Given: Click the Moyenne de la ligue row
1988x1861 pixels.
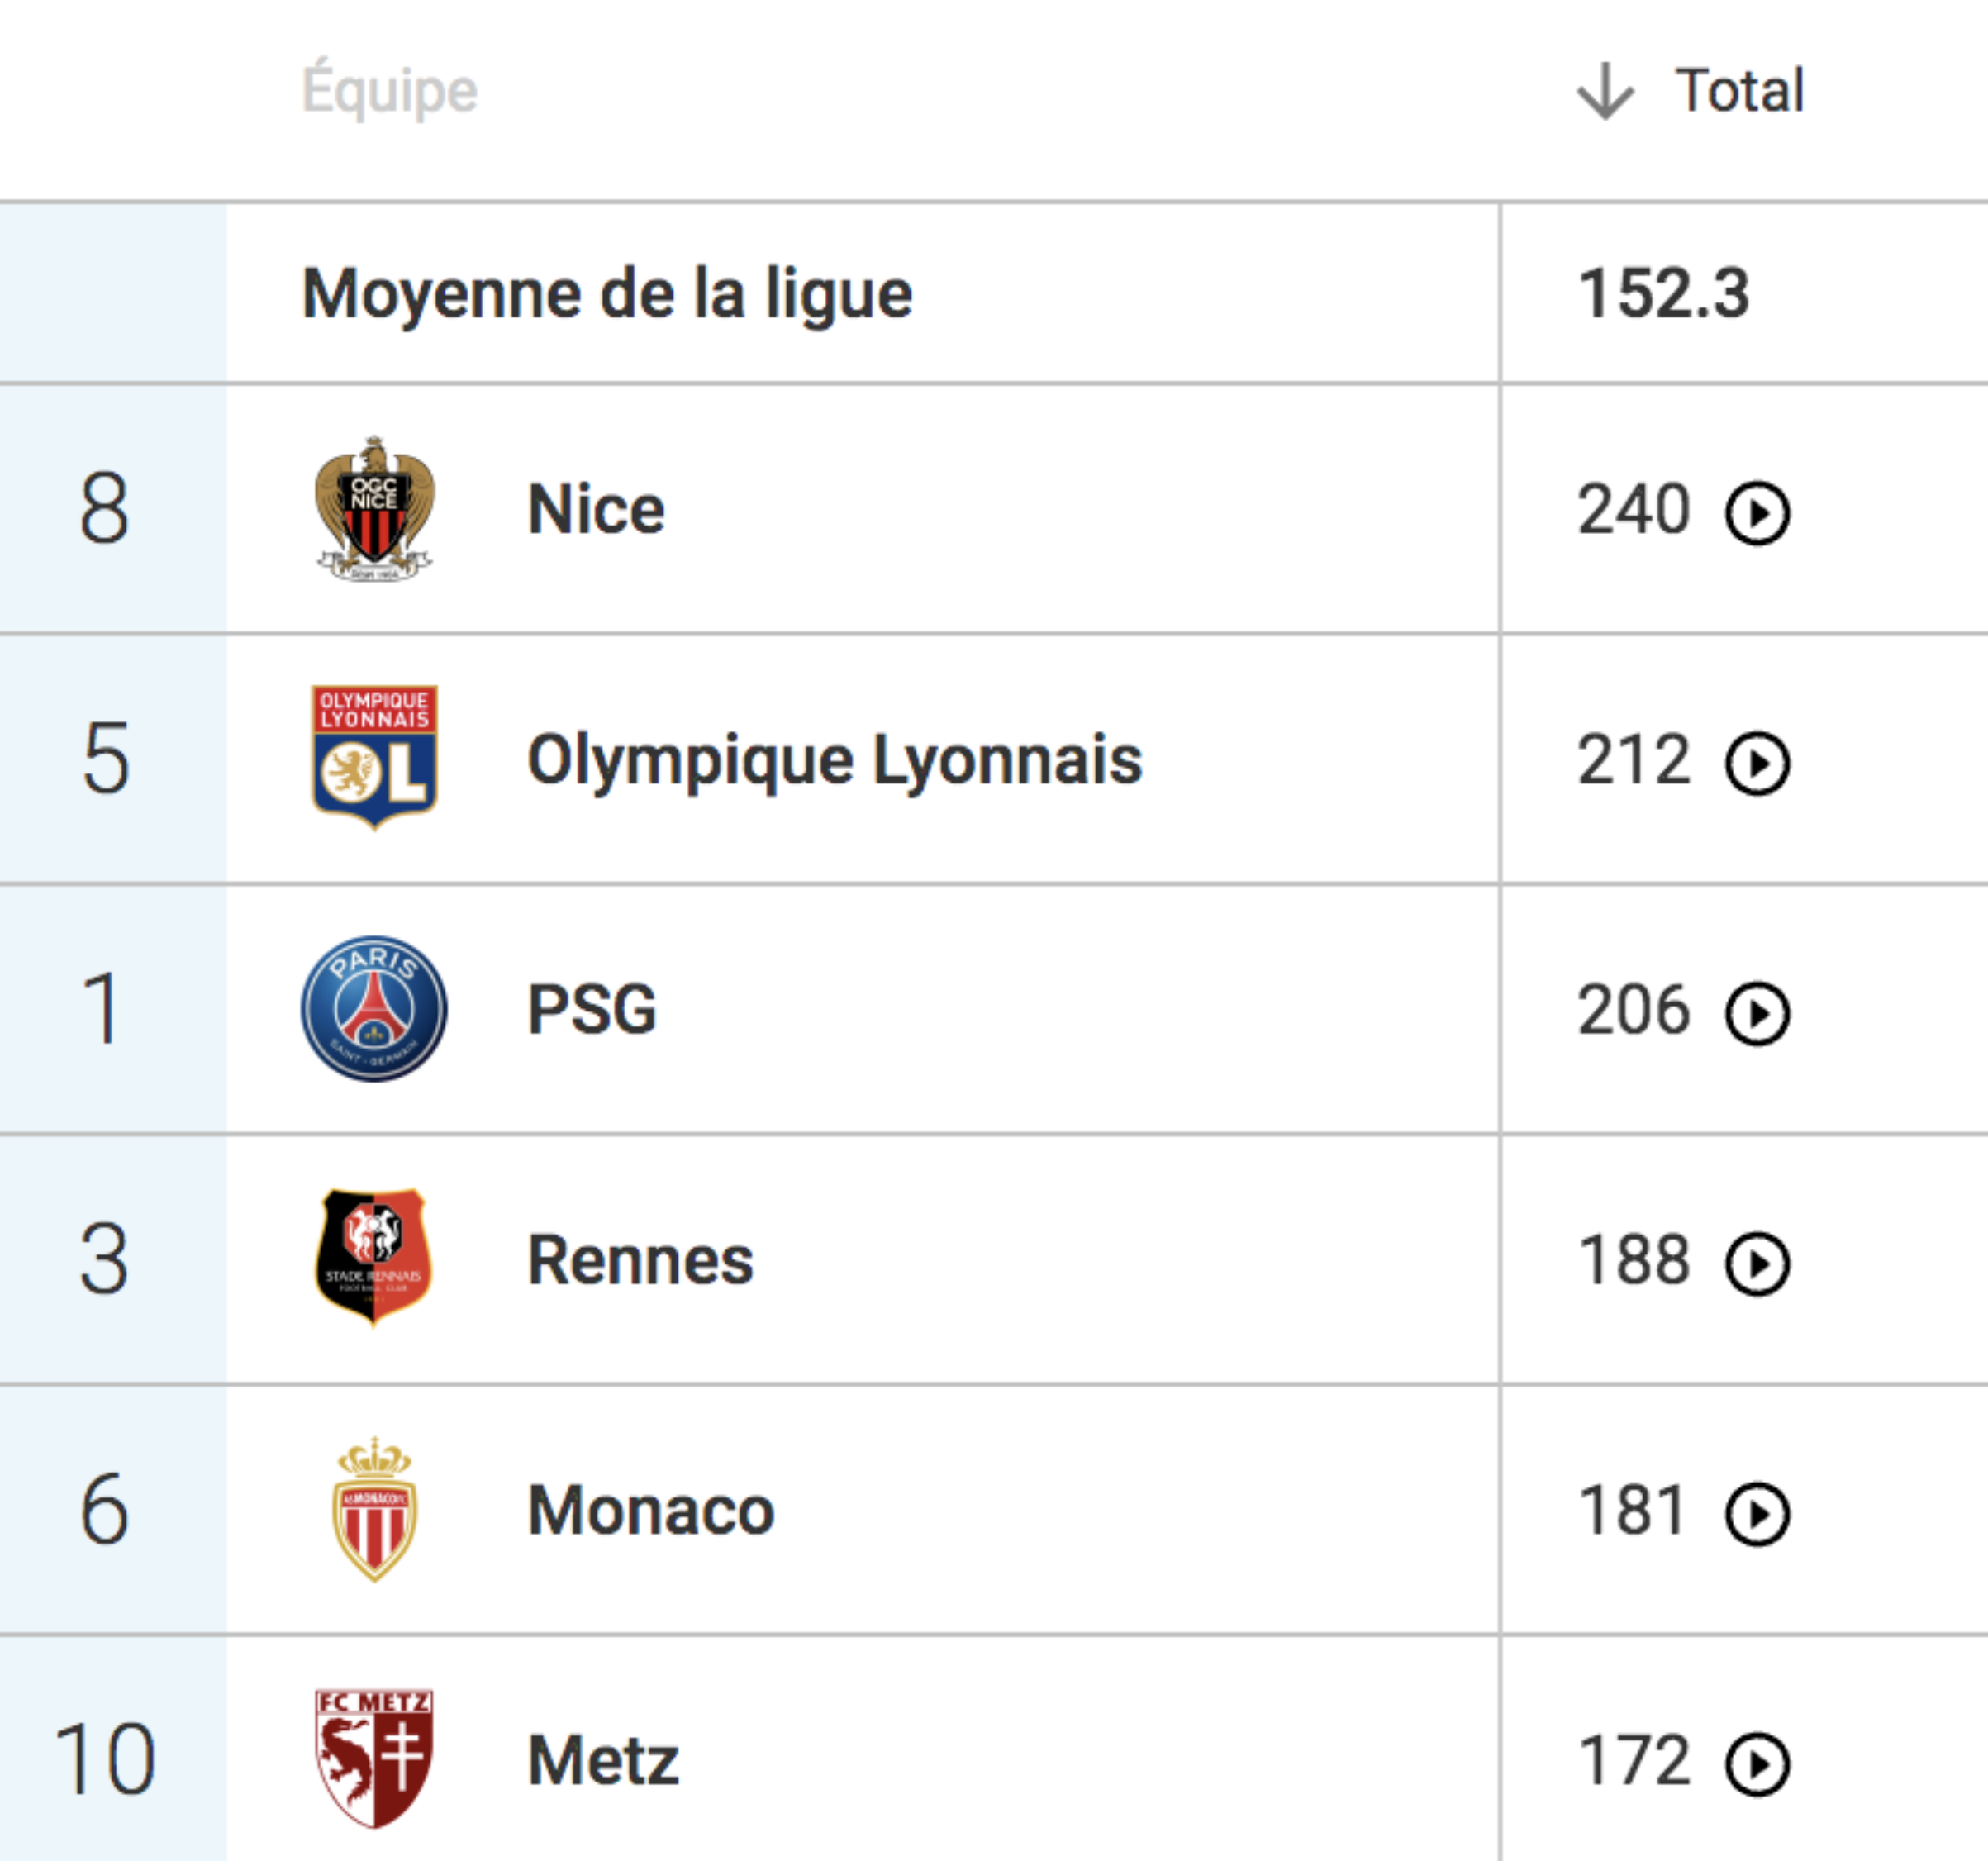Looking at the screenshot, I should pos(994,293).
